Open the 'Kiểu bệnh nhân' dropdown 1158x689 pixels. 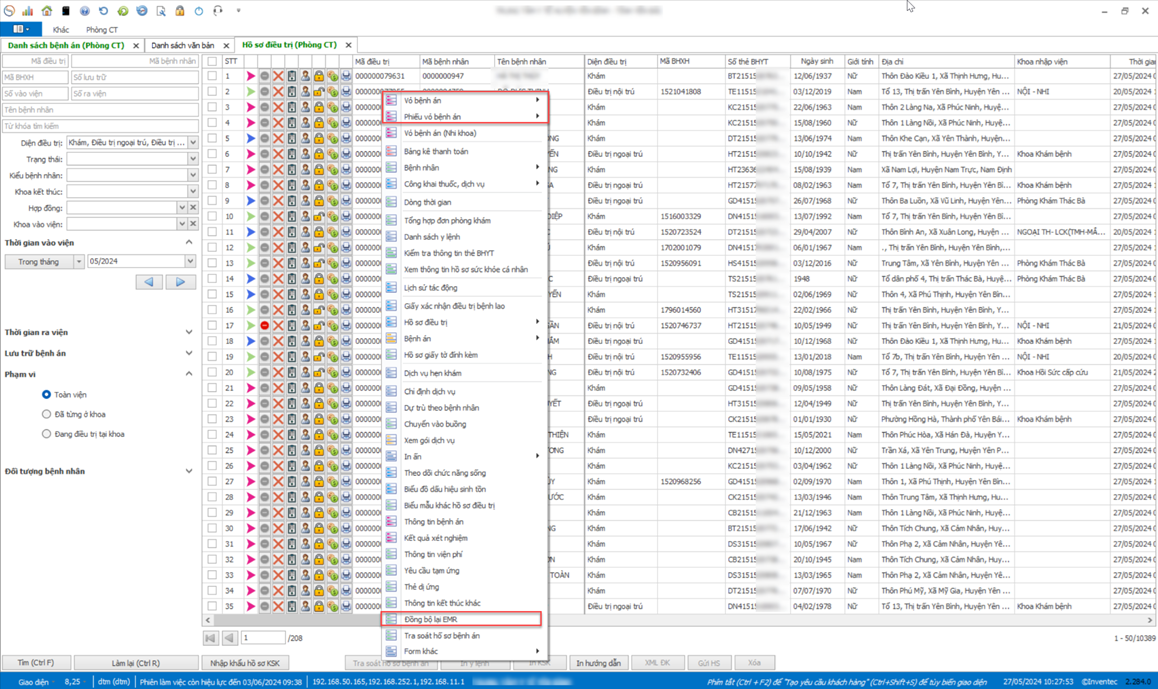[193, 175]
